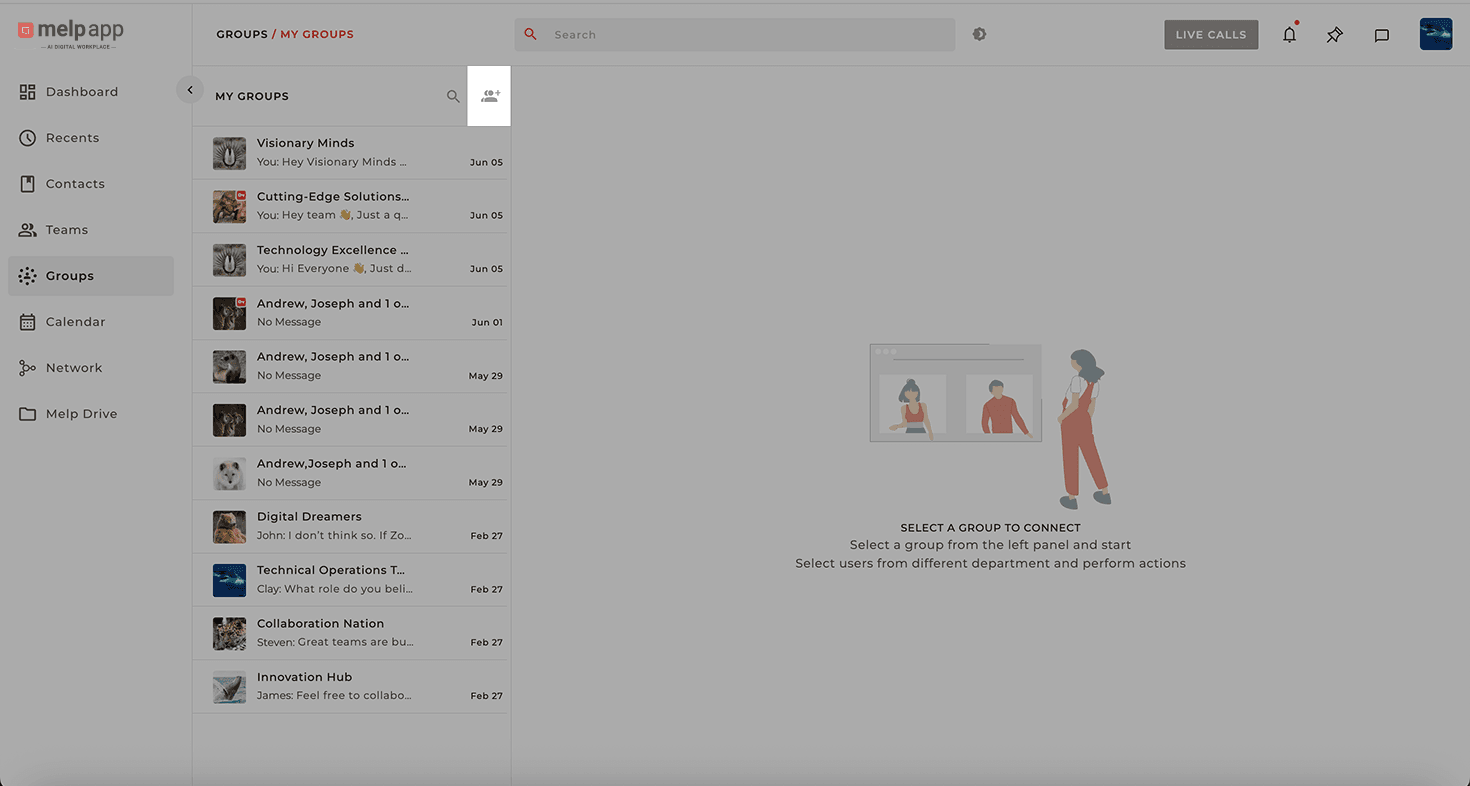
Task: Open the Teams section
Action: click(x=66, y=229)
